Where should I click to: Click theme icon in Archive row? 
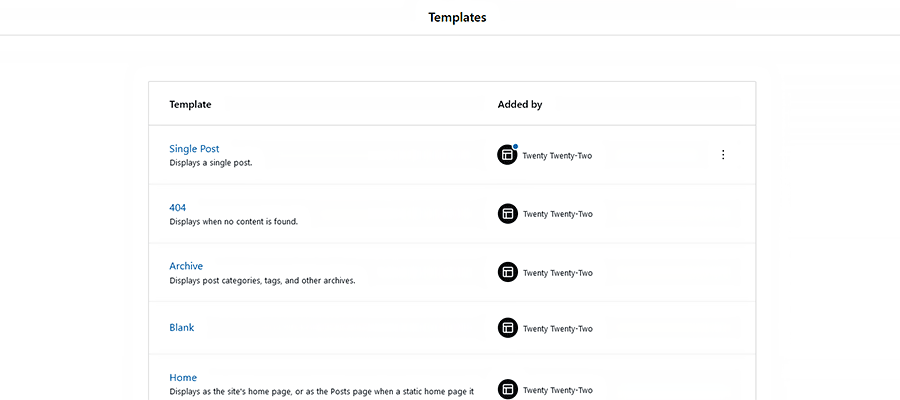pos(507,272)
